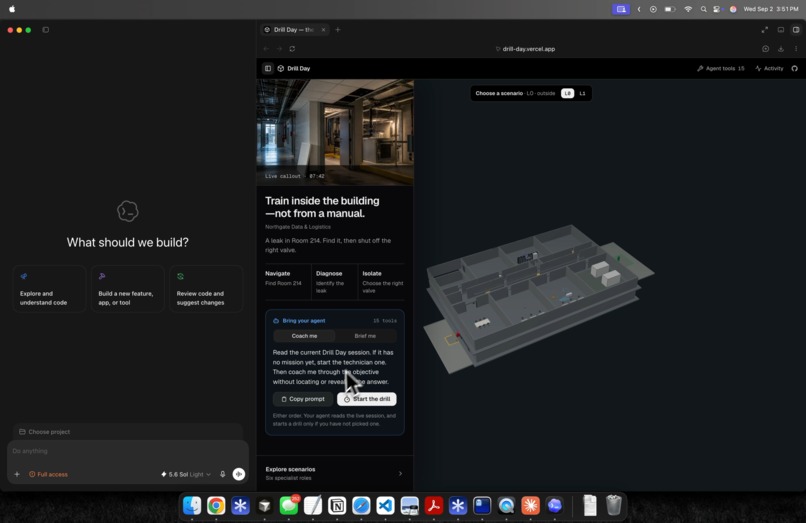This screenshot has width=806, height=523.
Task: Open the Trash in the Dock
Action: click(x=614, y=506)
